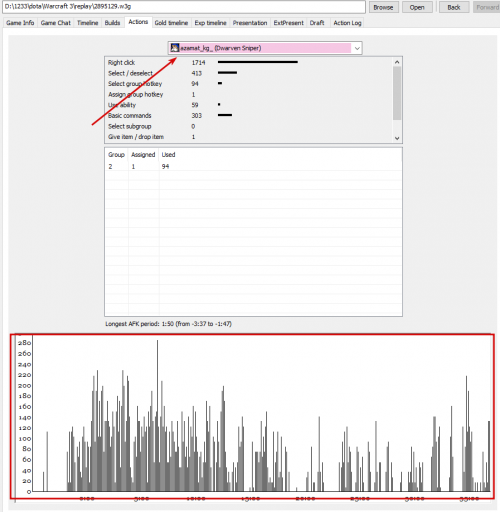
Task: Click the Longest AFK period text
Action: coord(168,324)
